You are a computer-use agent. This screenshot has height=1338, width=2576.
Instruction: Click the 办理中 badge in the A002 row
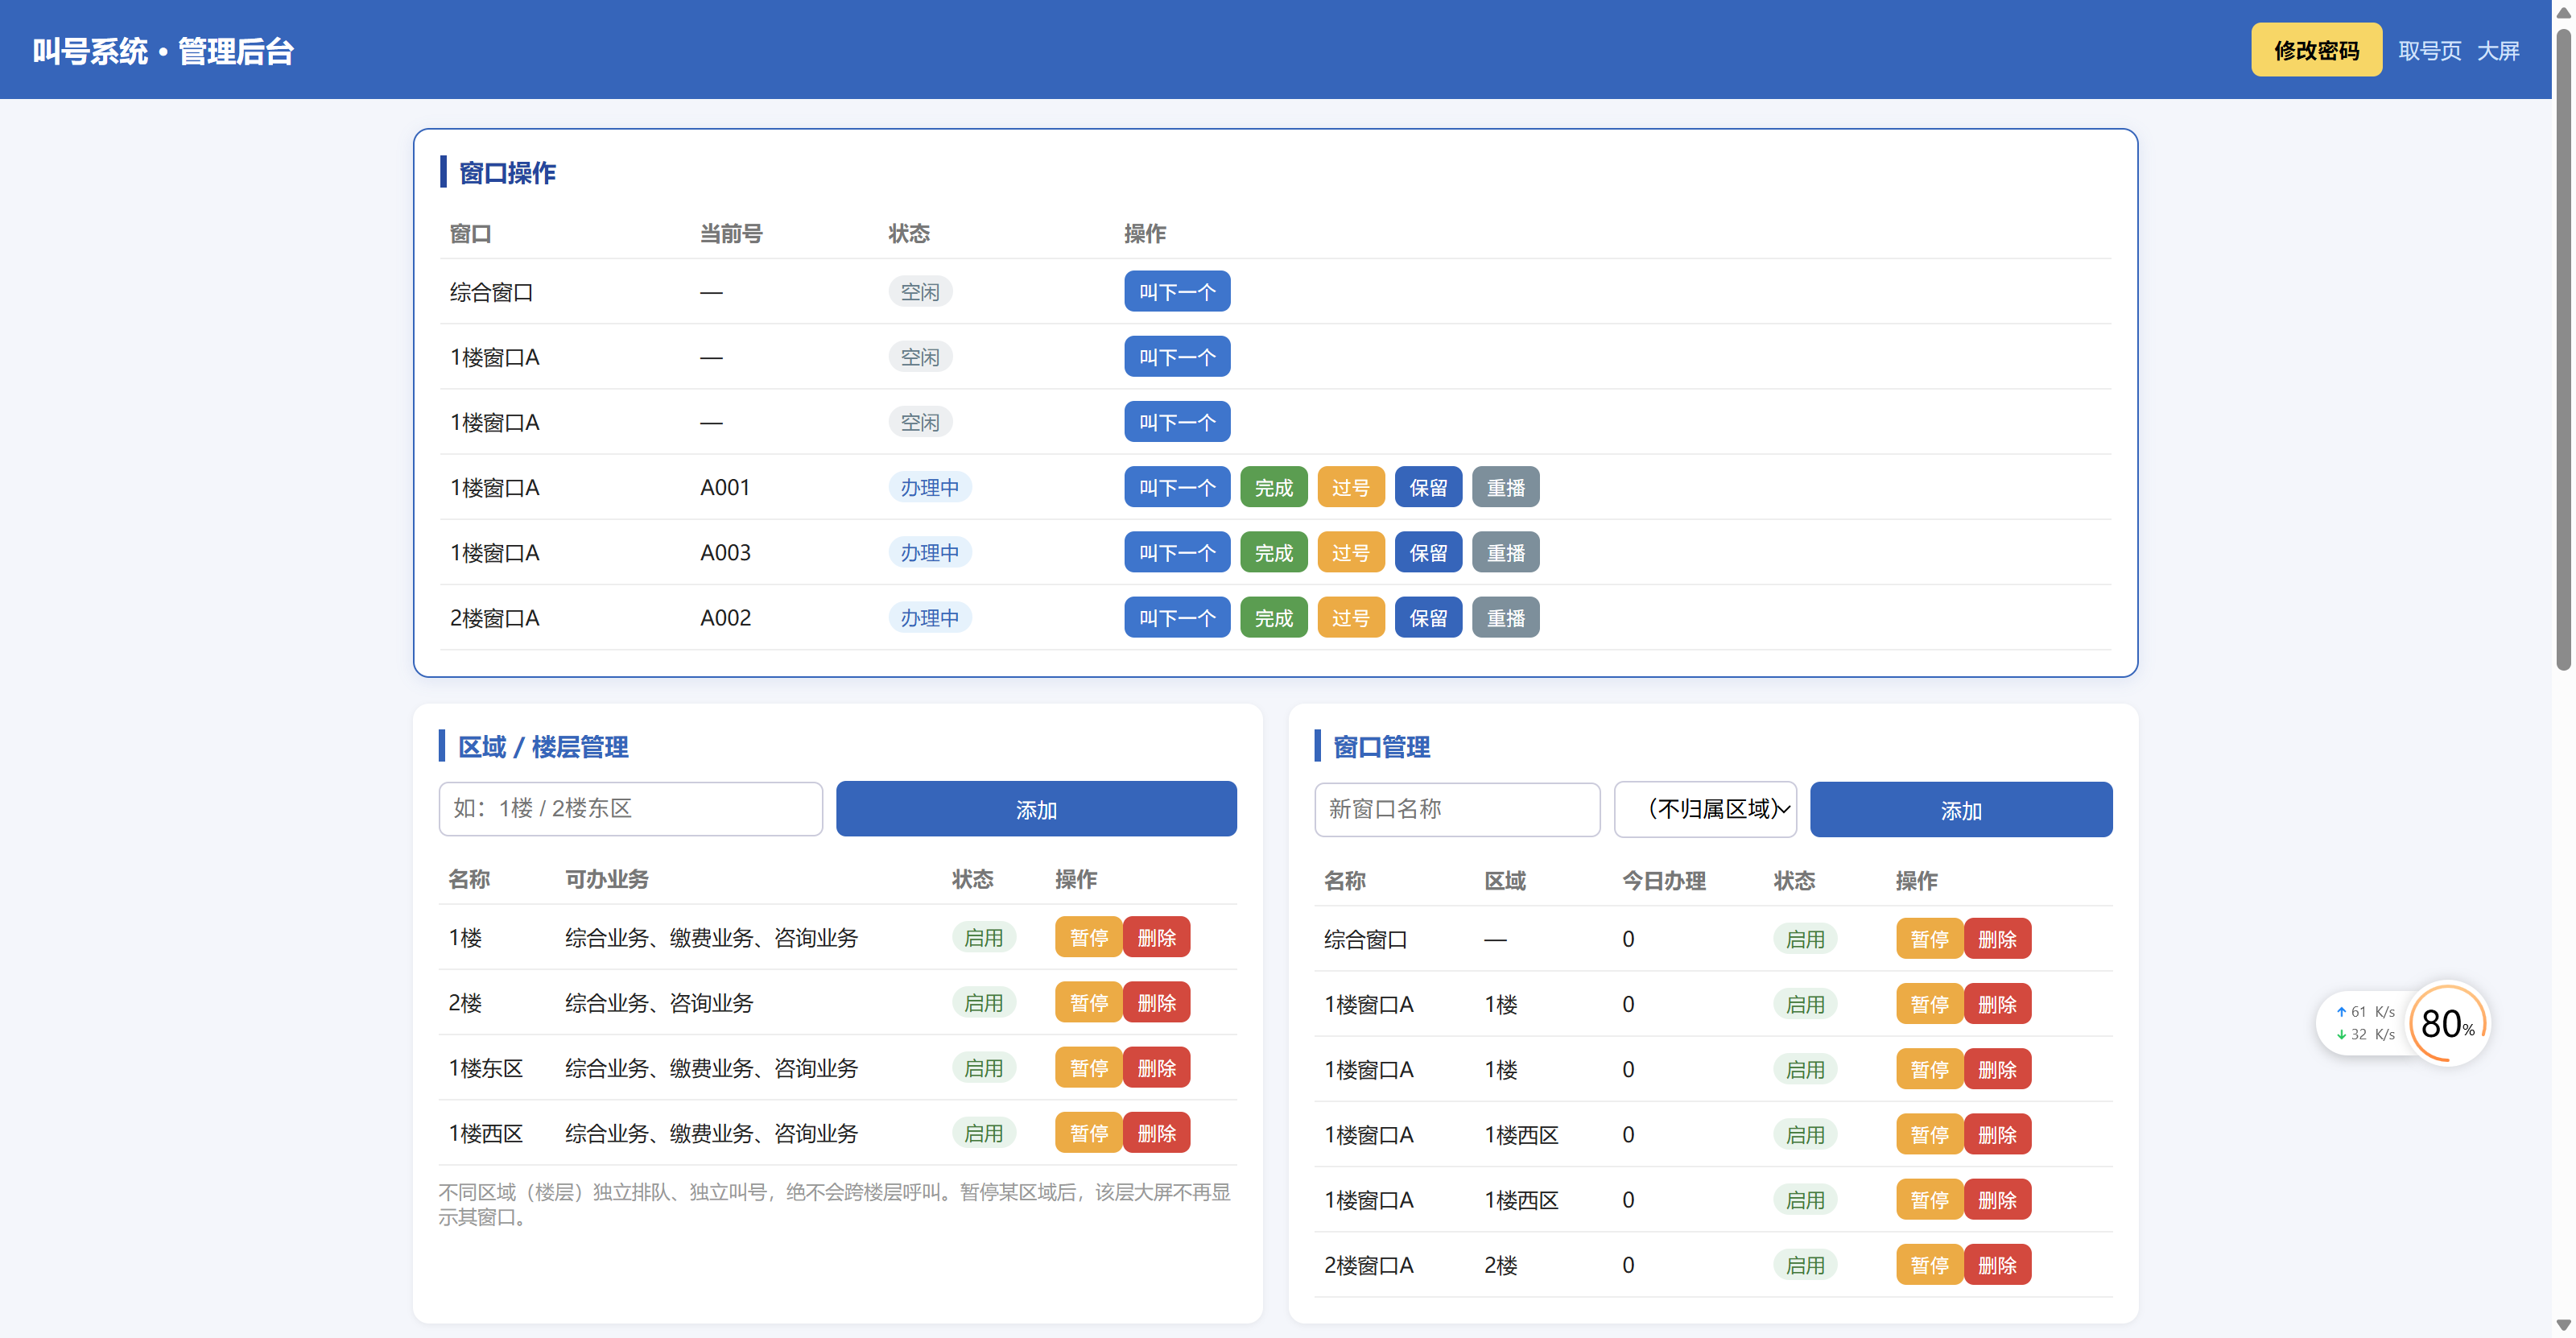(x=929, y=617)
